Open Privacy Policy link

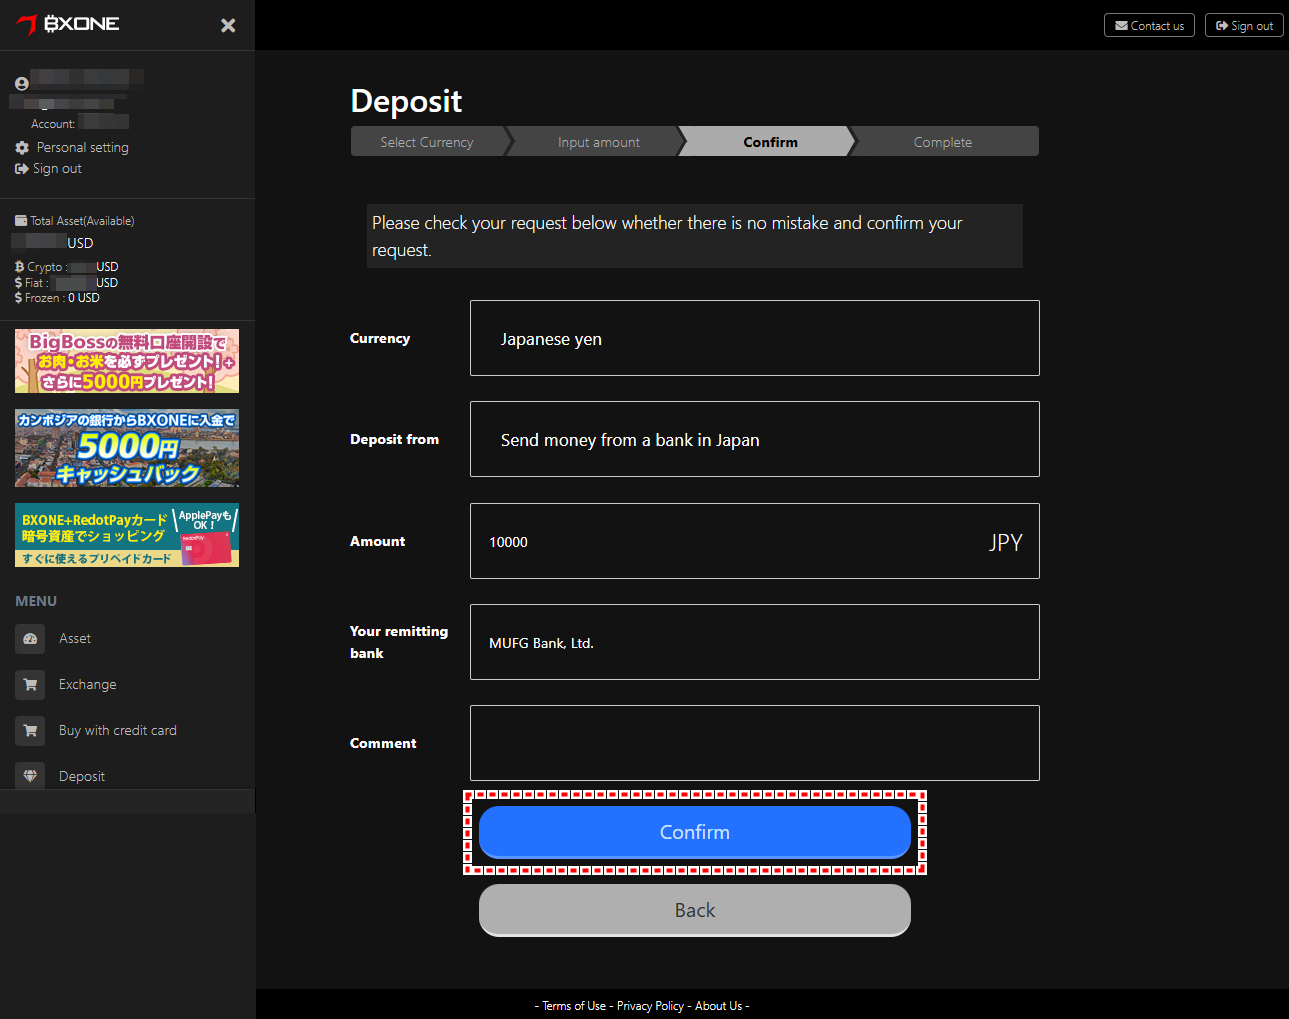pyautogui.click(x=650, y=1006)
